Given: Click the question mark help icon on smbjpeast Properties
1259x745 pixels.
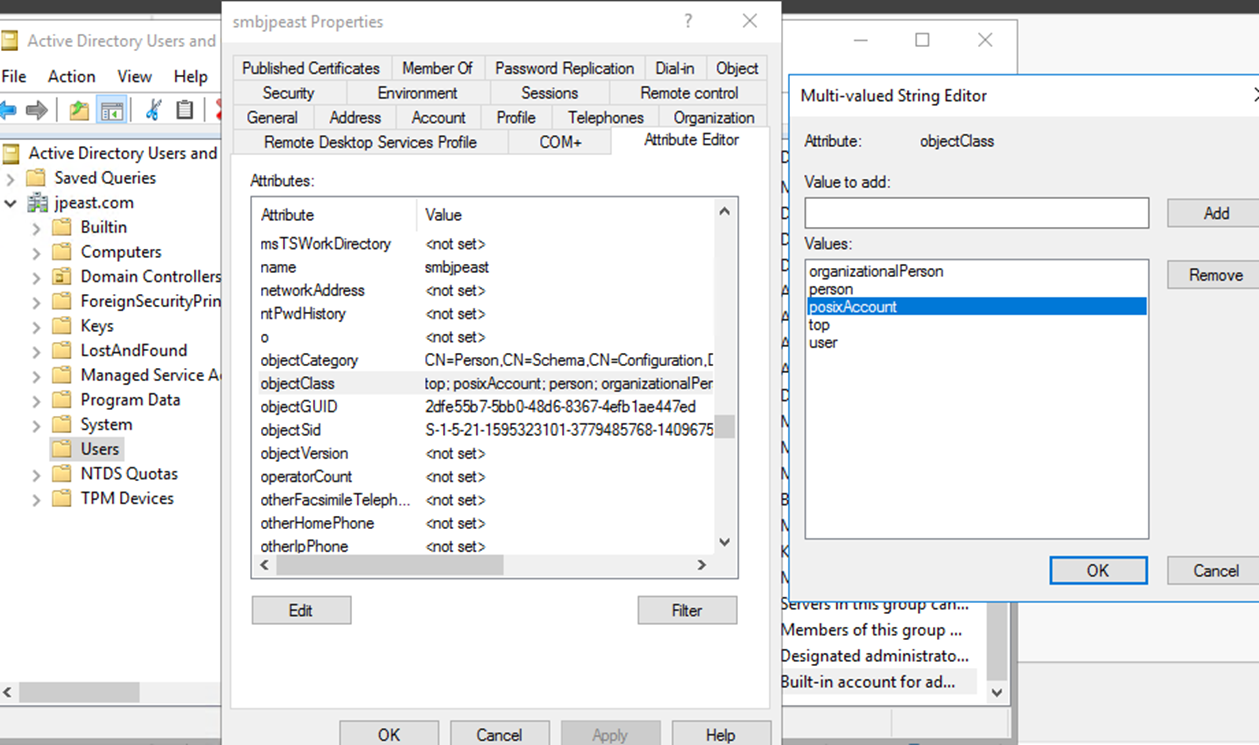Looking at the screenshot, I should (688, 21).
